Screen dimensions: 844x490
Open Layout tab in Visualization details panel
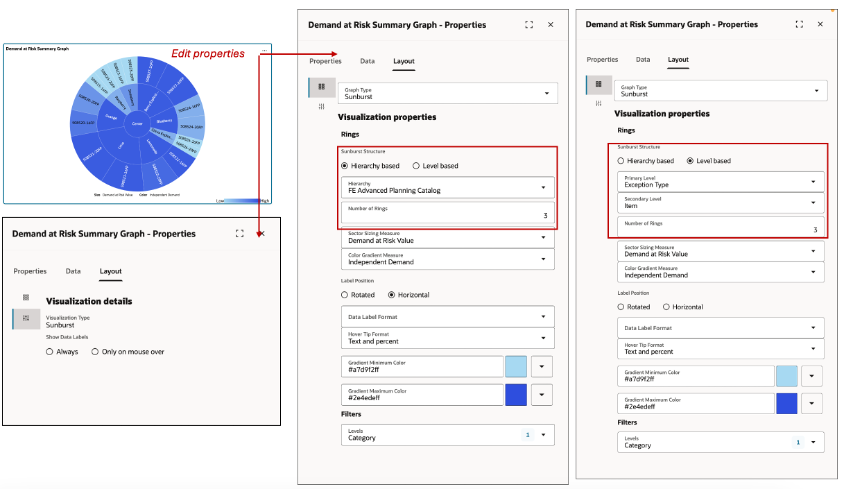tap(110, 271)
